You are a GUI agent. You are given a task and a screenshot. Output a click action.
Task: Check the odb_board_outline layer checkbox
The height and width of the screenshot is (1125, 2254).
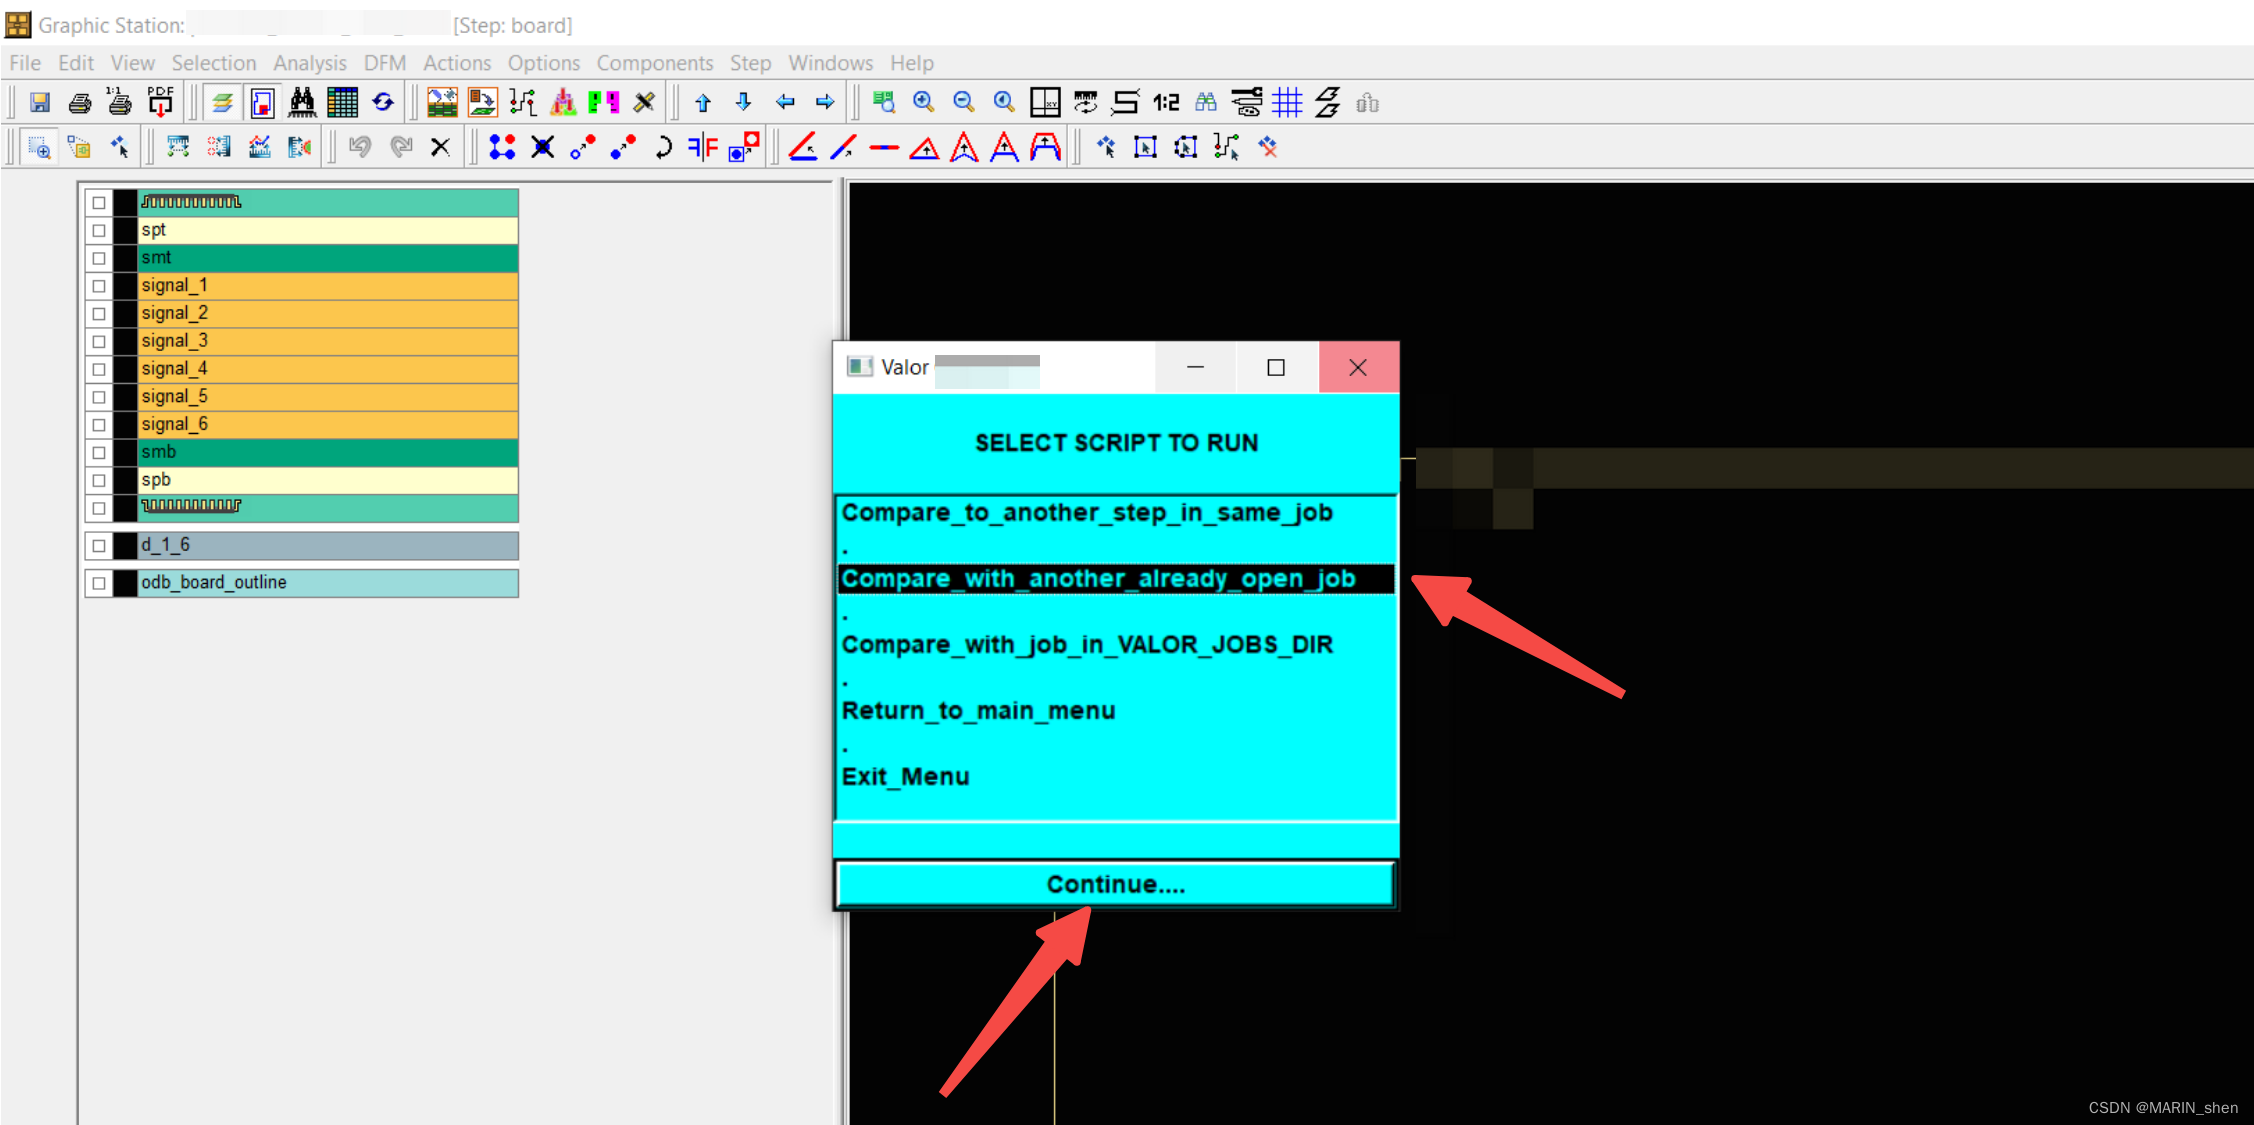[98, 583]
